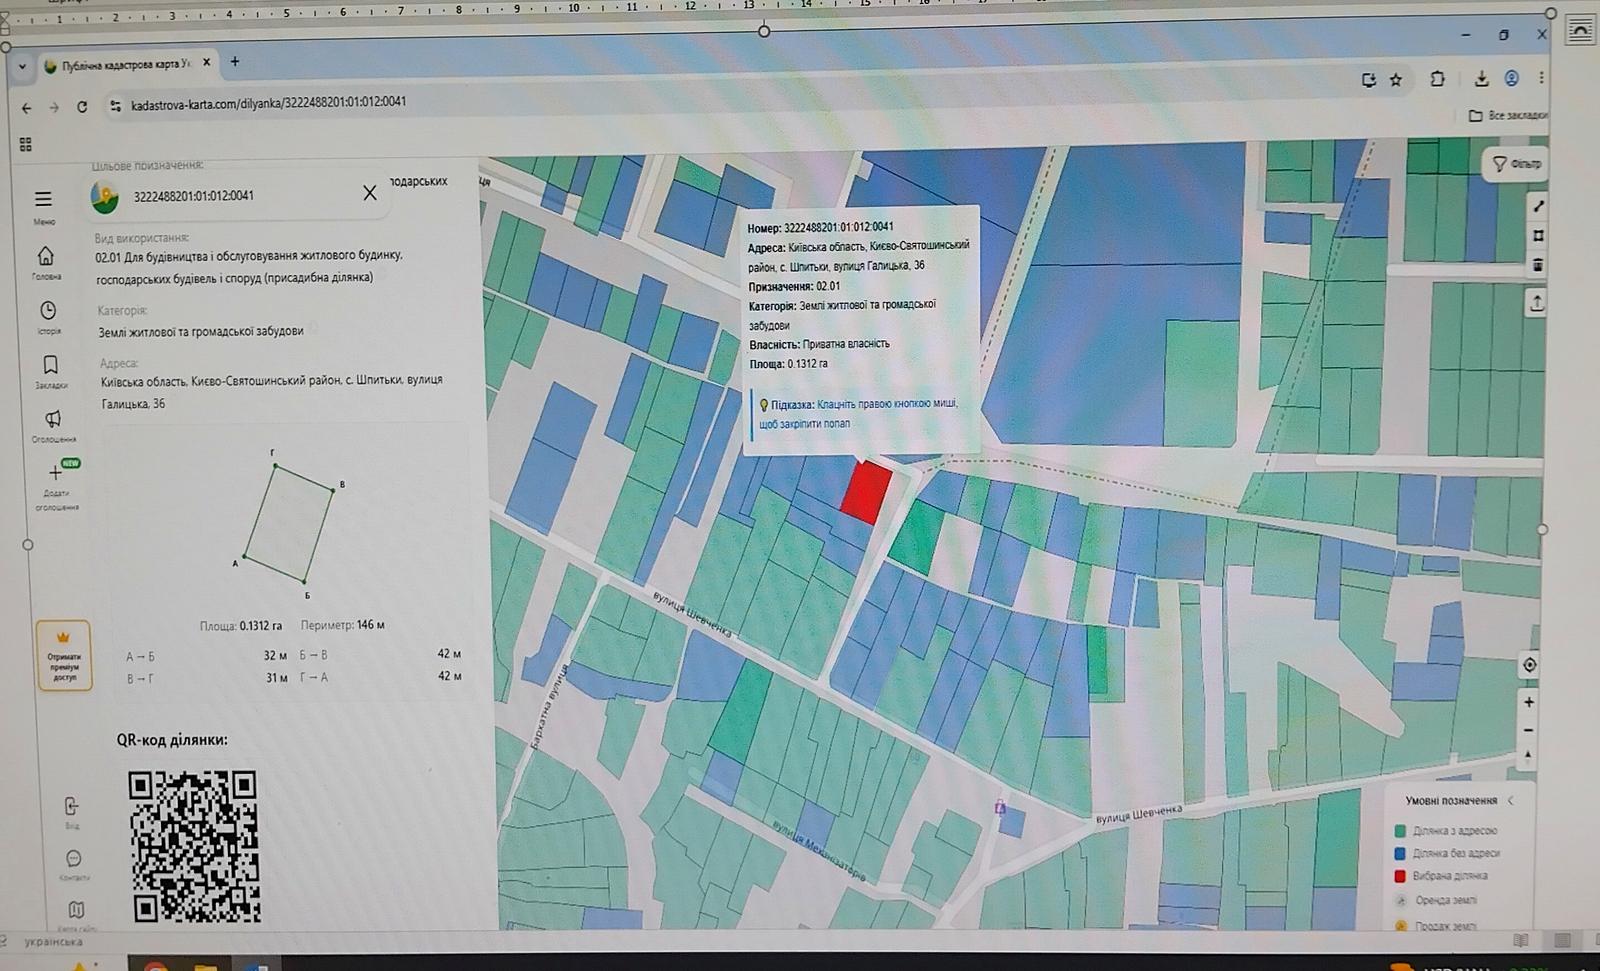Open Закладки bookmark icon in the sidebar

click(50, 364)
